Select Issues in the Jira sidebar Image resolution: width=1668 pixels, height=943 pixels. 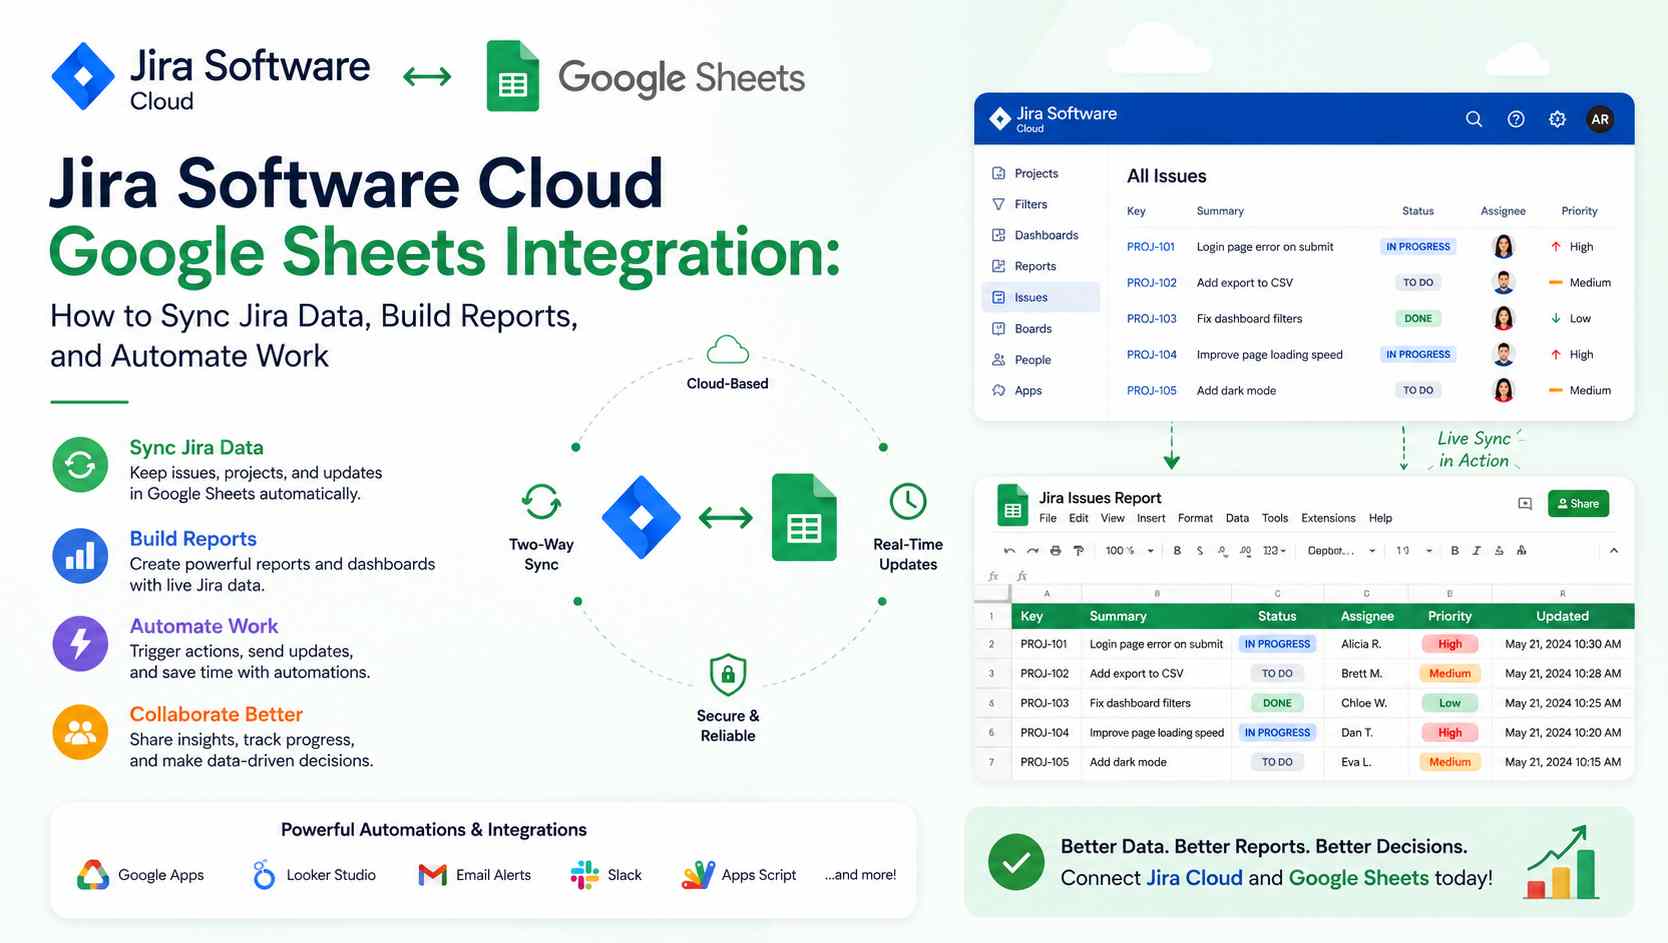tap(1041, 297)
